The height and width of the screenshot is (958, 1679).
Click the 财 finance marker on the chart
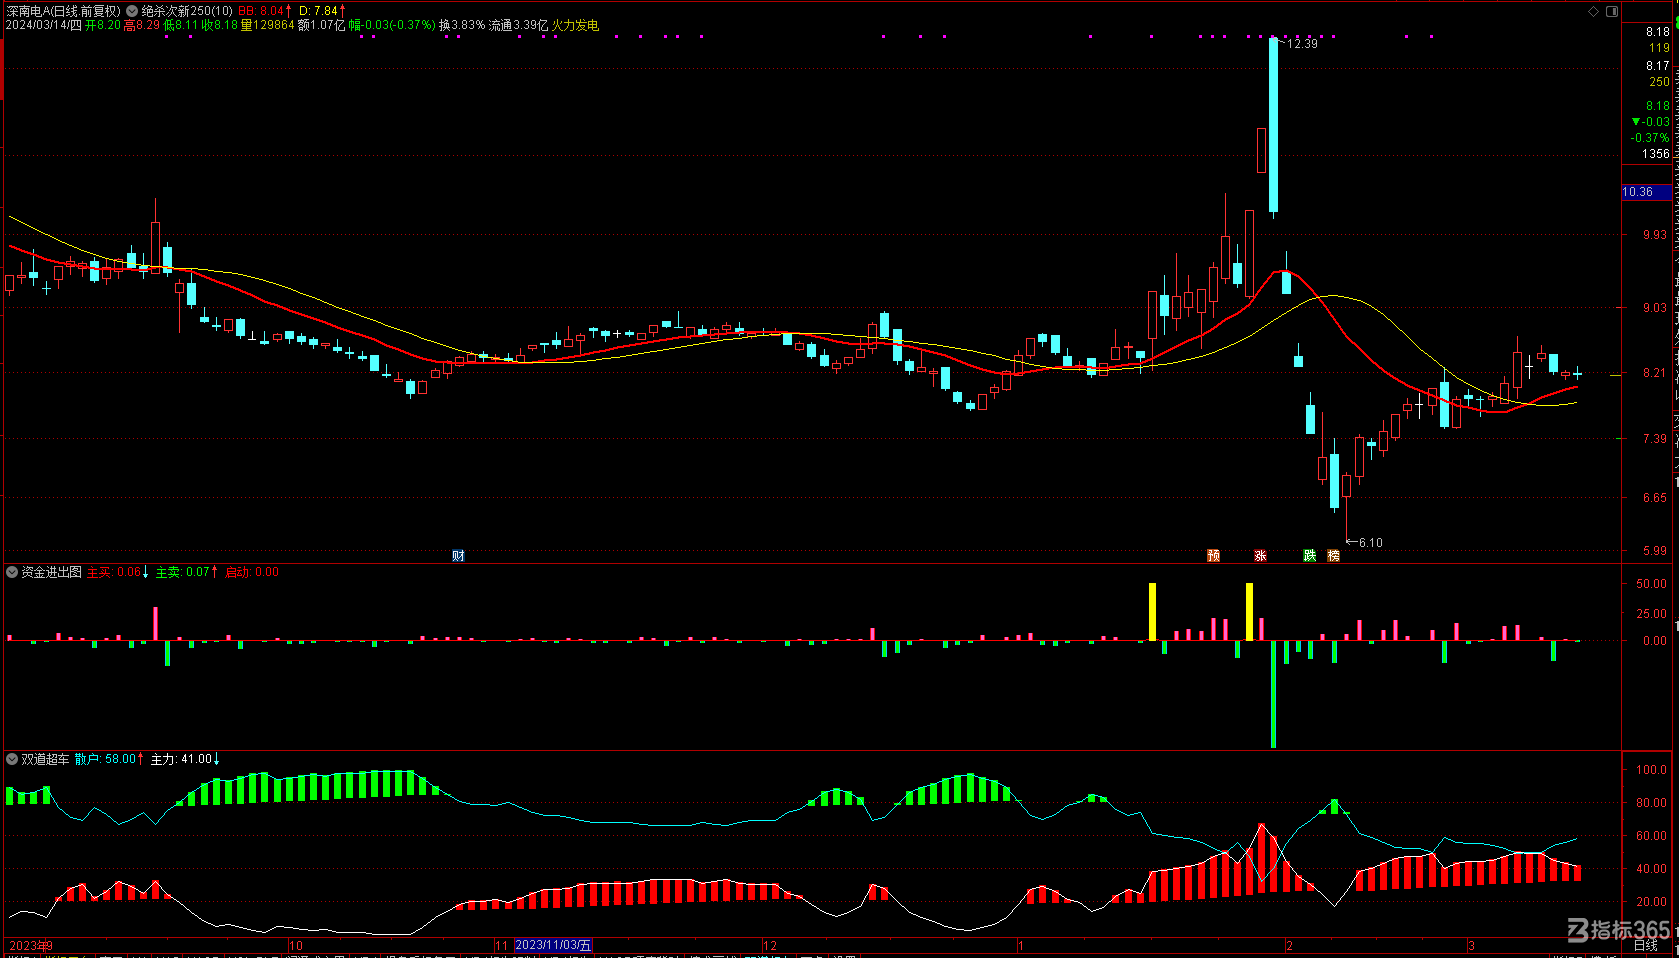pos(458,556)
